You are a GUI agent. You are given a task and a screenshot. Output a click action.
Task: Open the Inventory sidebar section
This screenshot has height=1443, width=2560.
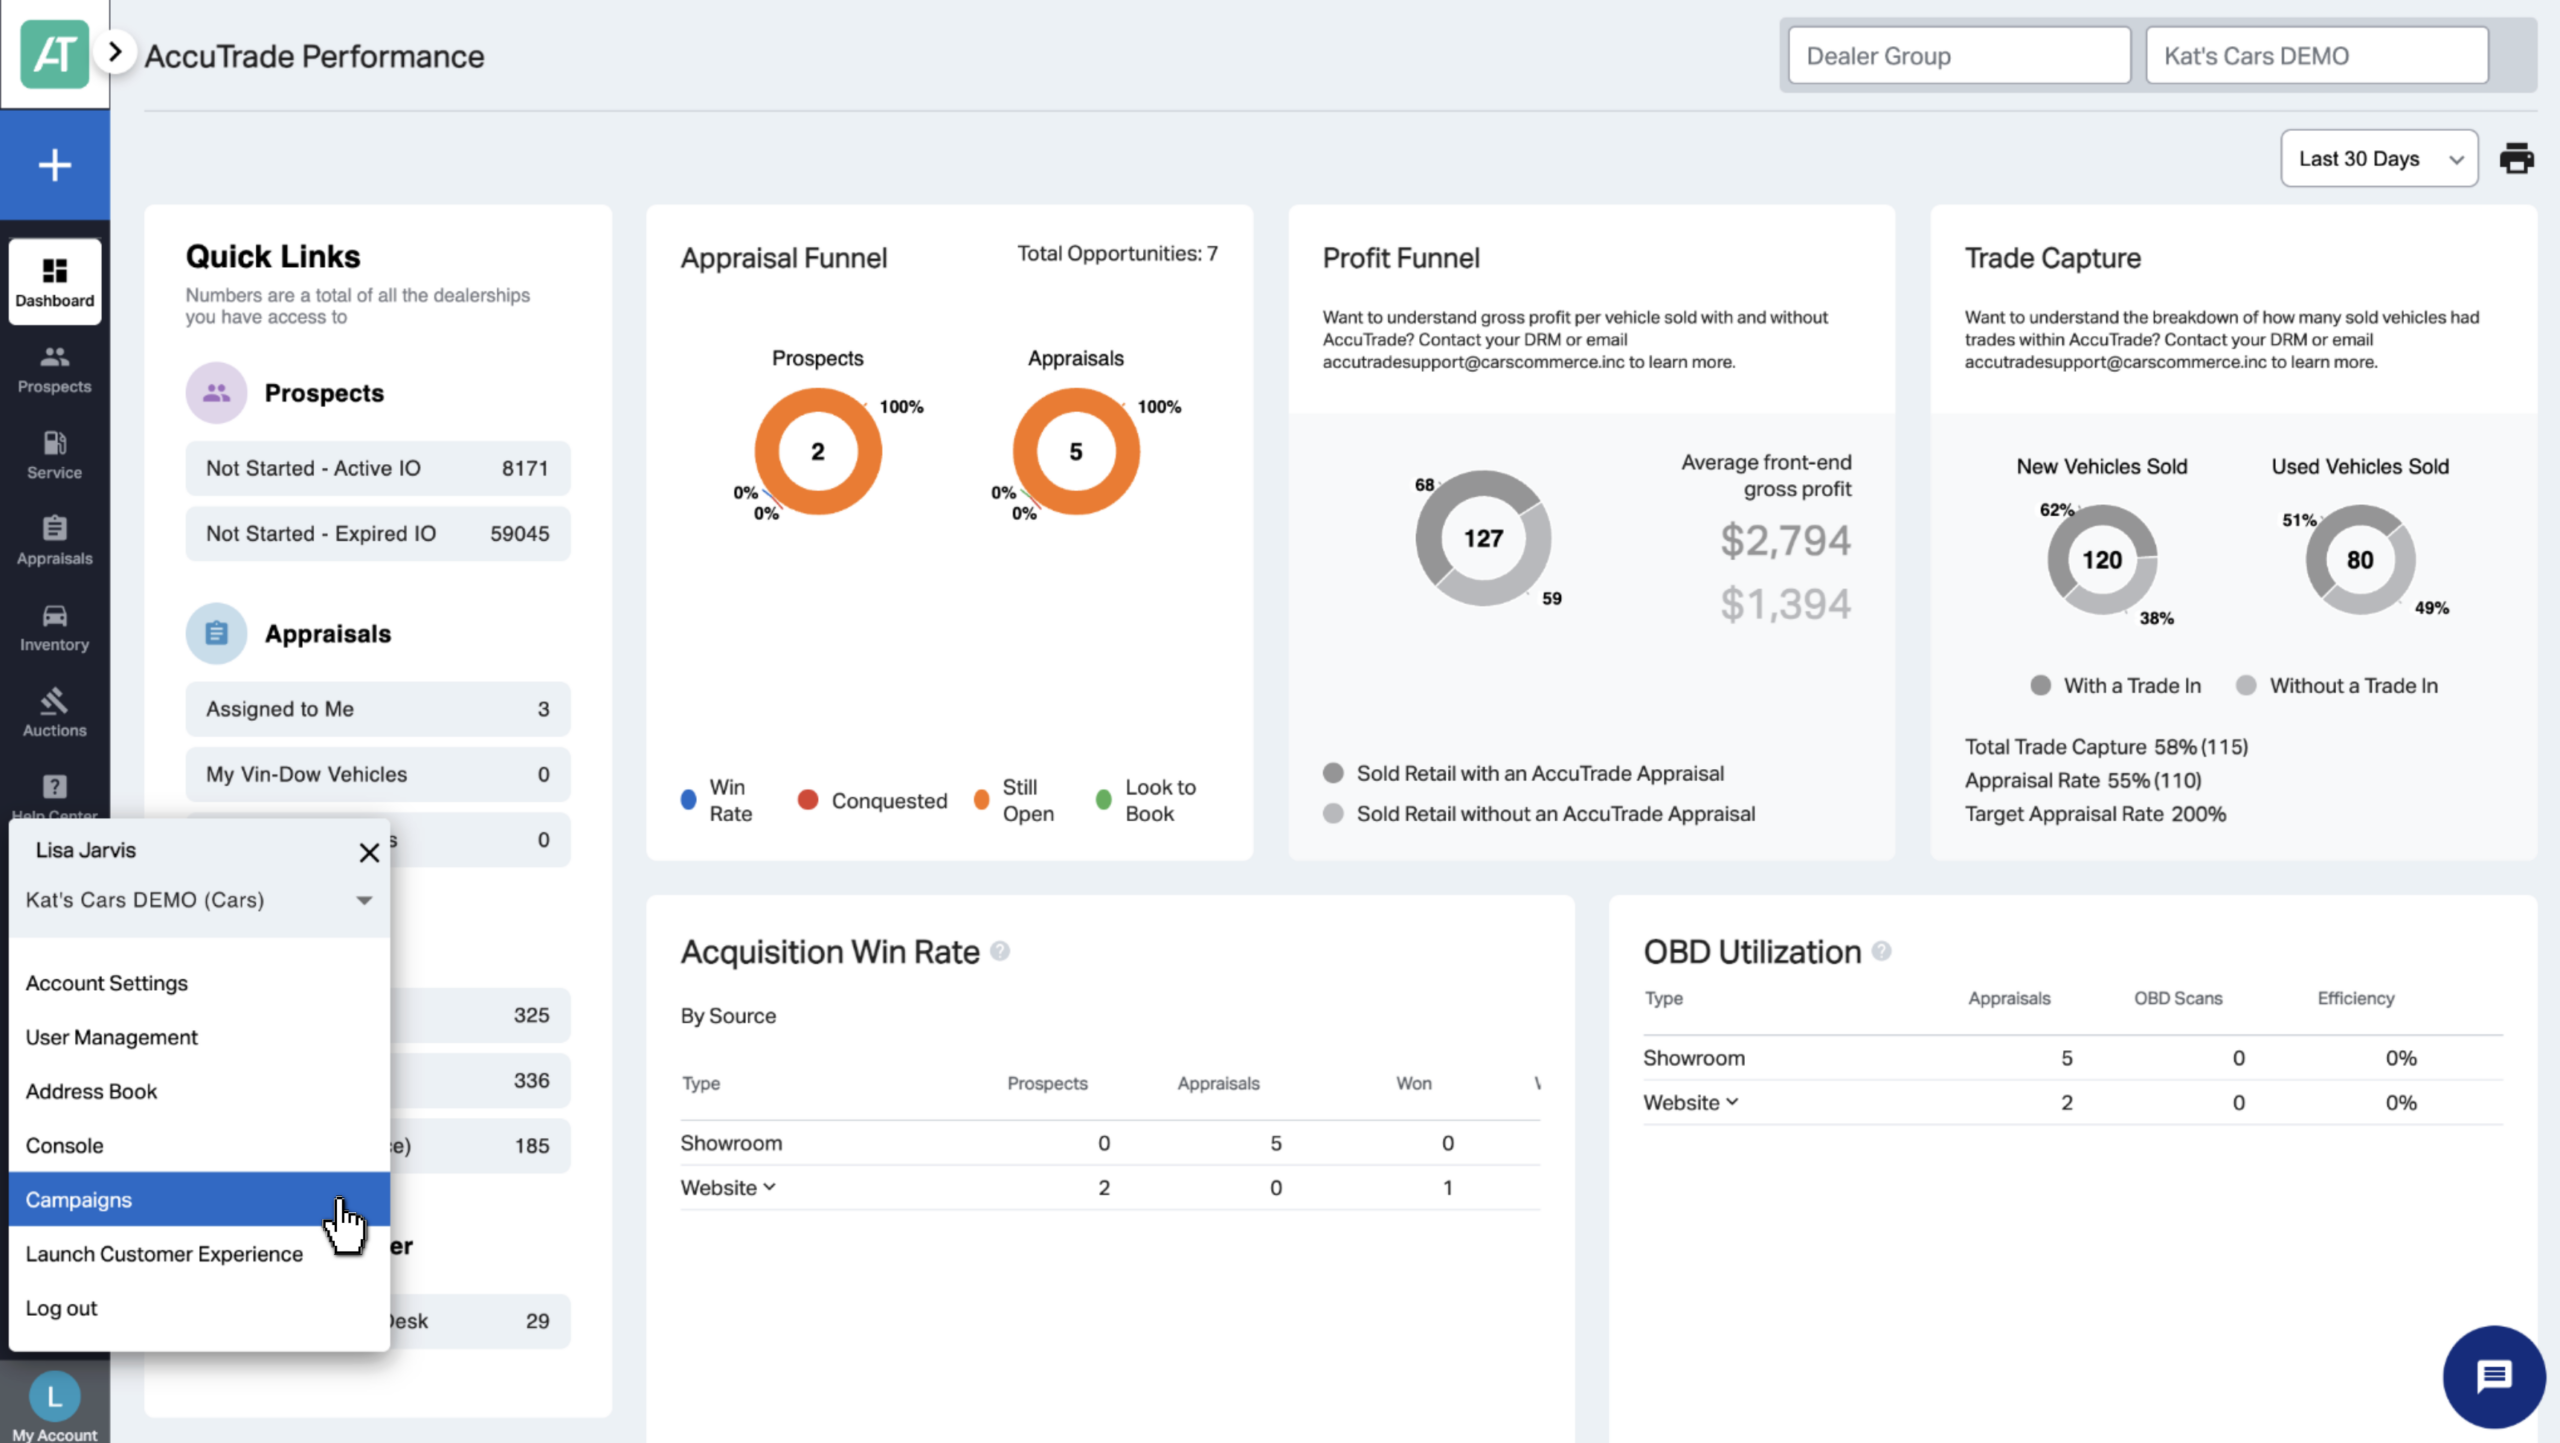[x=55, y=627]
